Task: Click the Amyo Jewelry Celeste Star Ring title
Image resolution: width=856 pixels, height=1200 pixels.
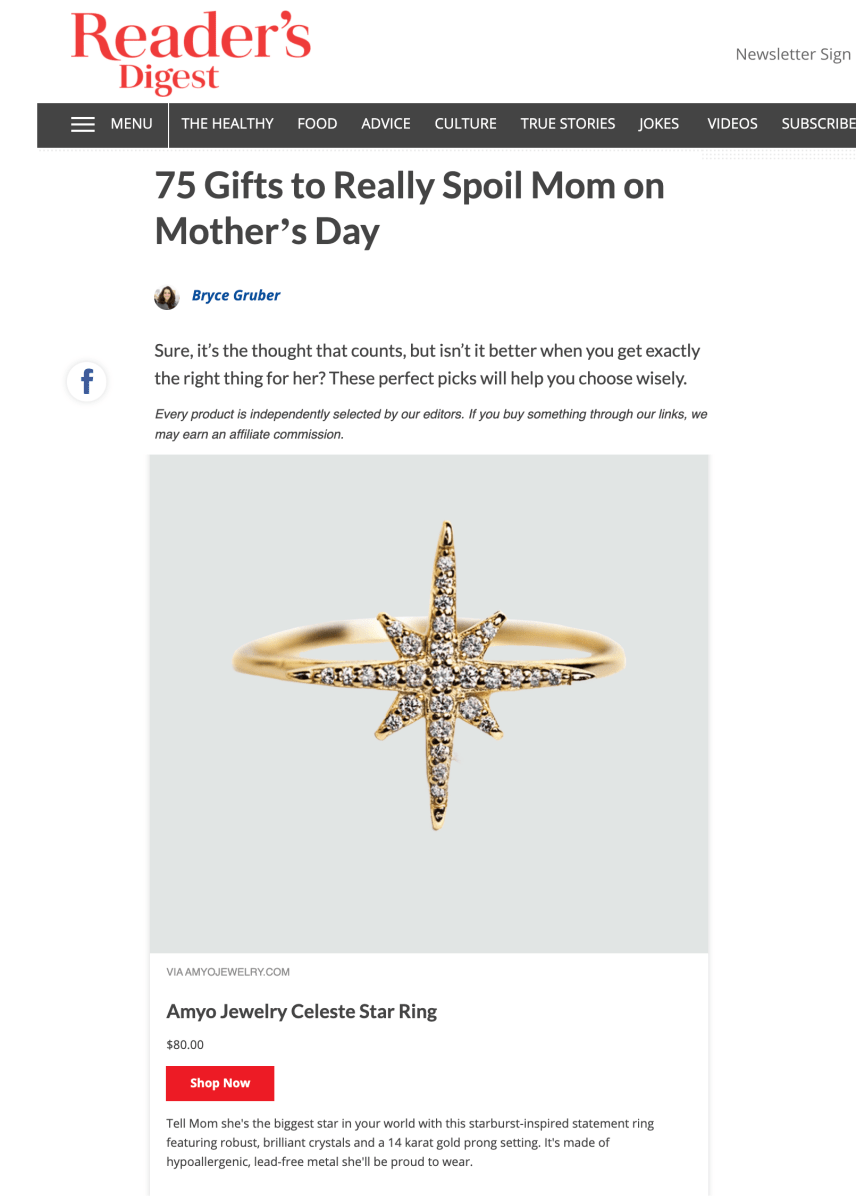Action: (302, 1012)
